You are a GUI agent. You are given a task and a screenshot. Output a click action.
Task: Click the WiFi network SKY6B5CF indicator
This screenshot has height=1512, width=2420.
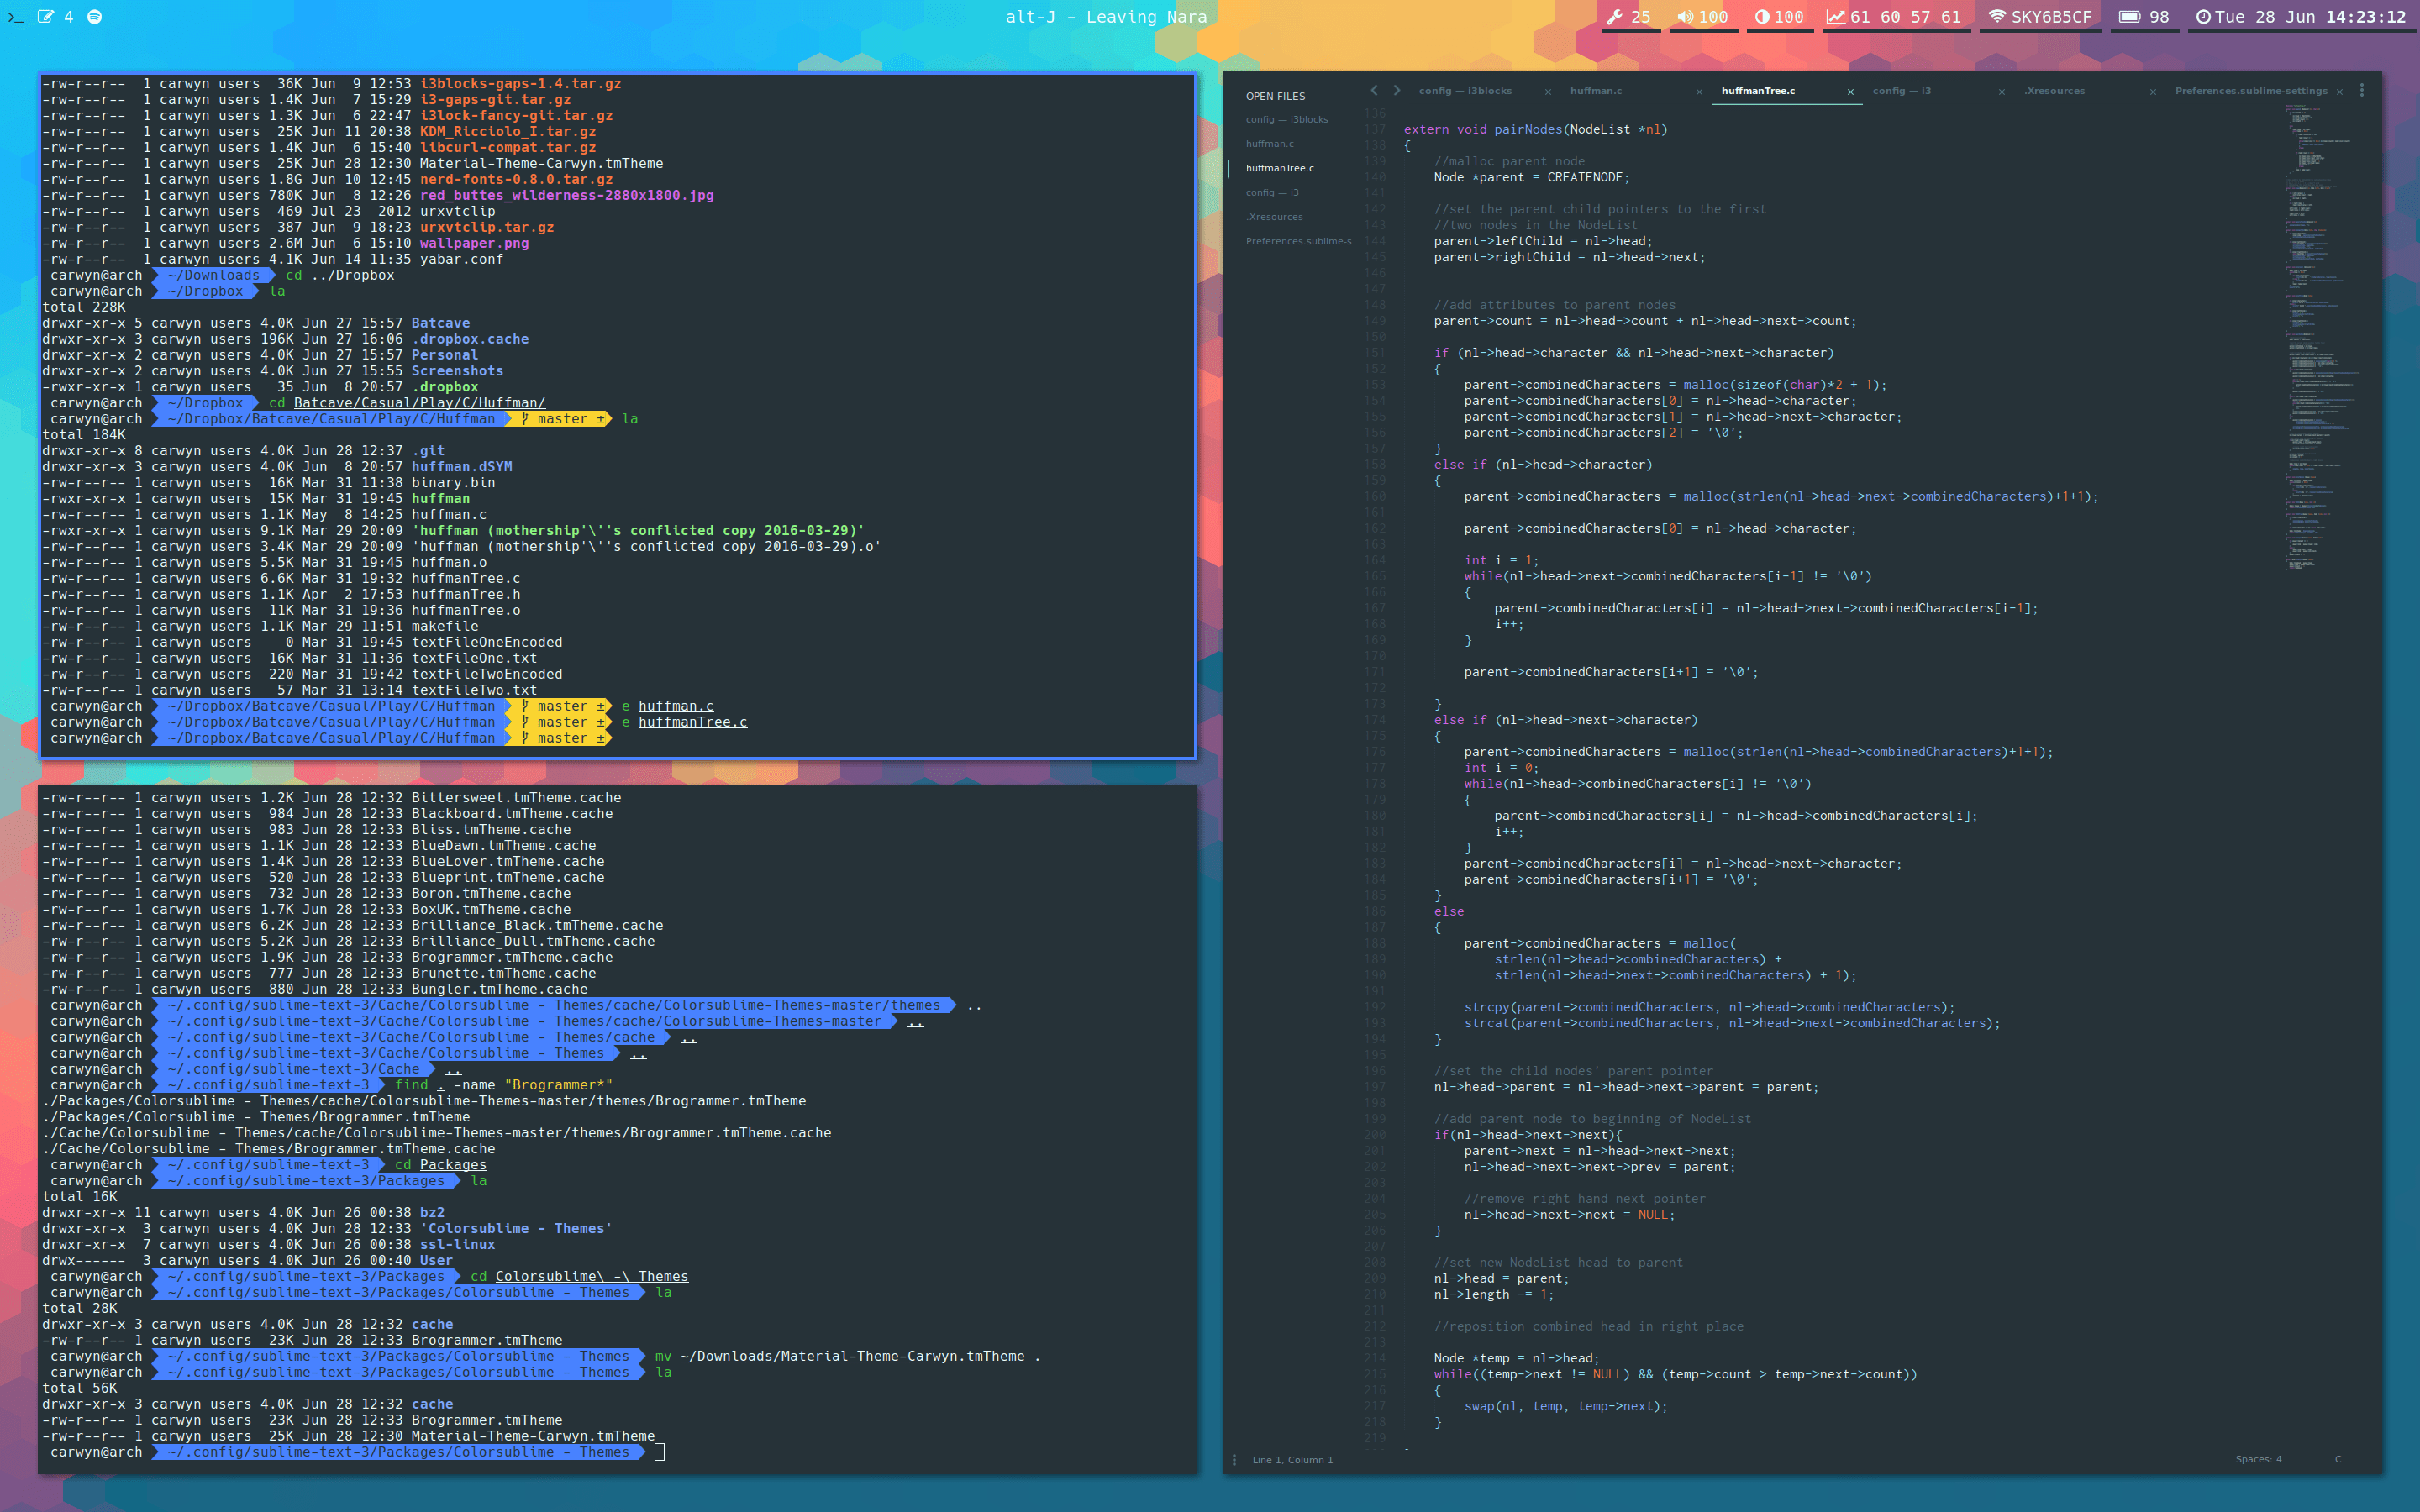click(2039, 17)
